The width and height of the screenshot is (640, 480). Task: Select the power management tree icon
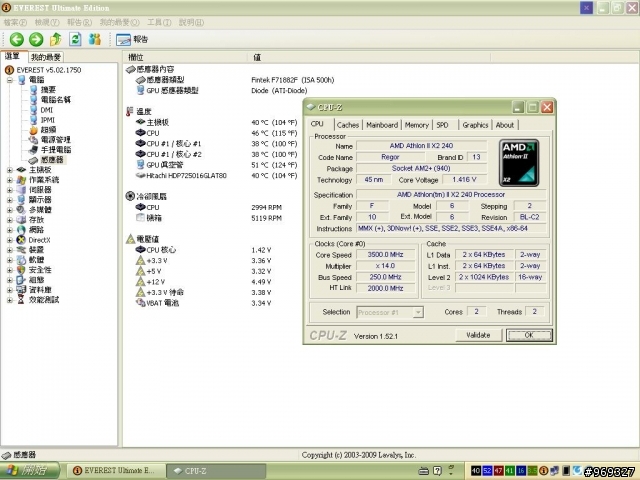point(33,140)
